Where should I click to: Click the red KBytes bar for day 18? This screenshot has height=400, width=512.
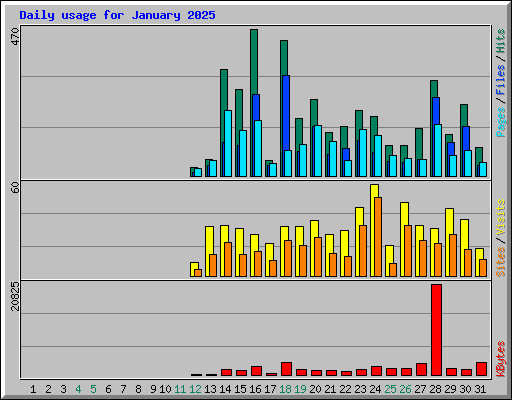[286, 369]
